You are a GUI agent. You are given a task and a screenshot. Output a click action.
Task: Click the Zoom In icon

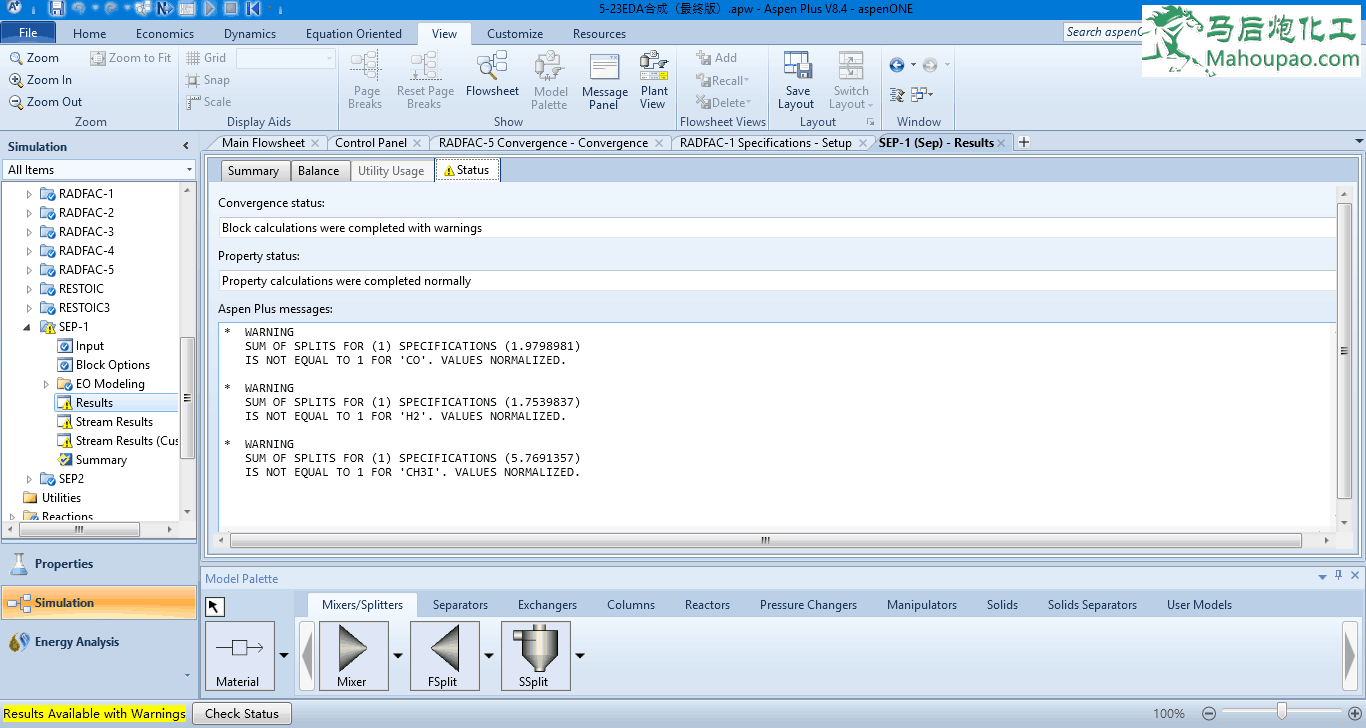tap(17, 80)
